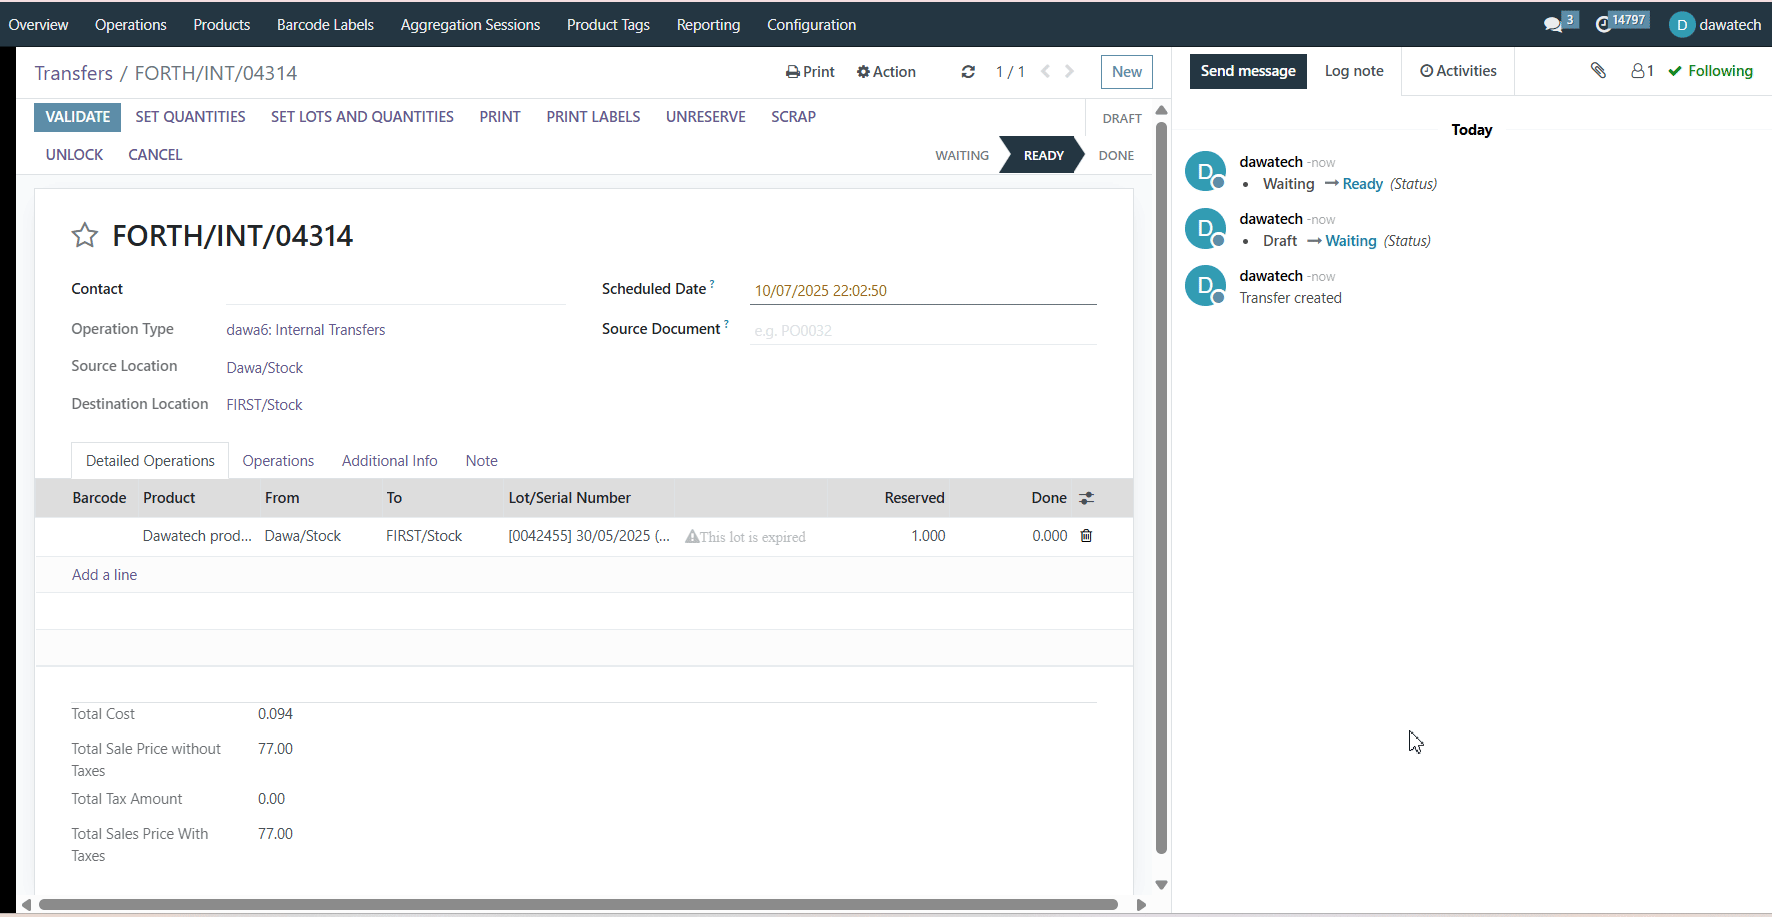This screenshot has height=917, width=1772.
Task: Select the Ready status stage
Action: tap(1043, 155)
